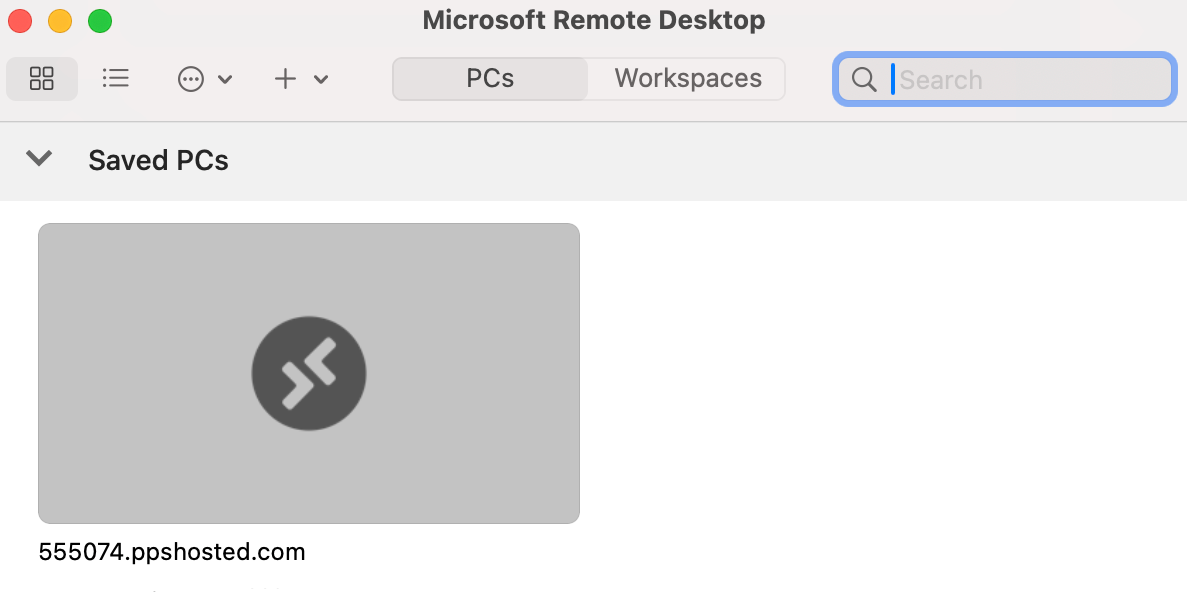Minimize the window with the yellow button
Screen dimensions: 1187x605
(x=60, y=21)
